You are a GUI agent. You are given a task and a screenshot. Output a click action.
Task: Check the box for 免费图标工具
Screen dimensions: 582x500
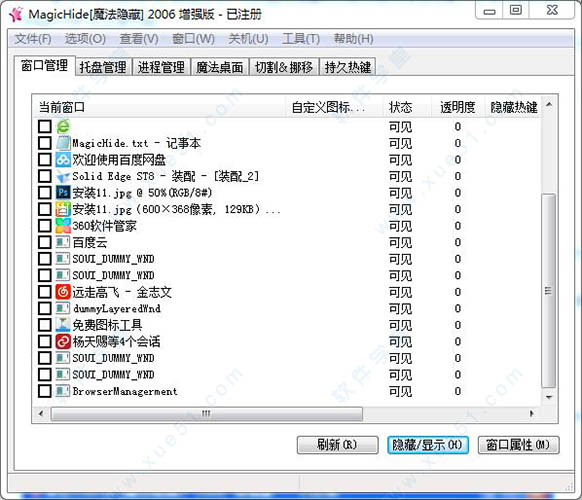click(45, 325)
